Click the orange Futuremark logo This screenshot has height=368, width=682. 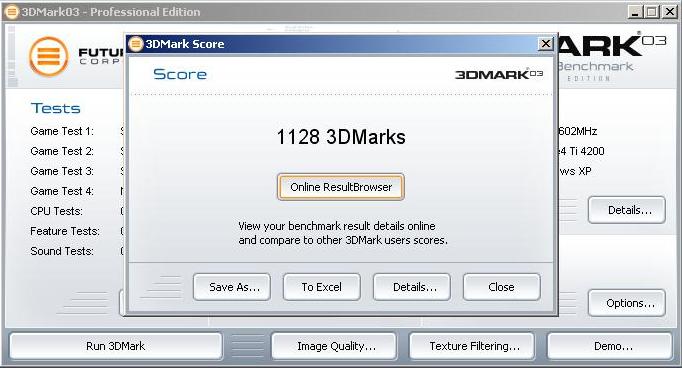[x=49, y=56]
